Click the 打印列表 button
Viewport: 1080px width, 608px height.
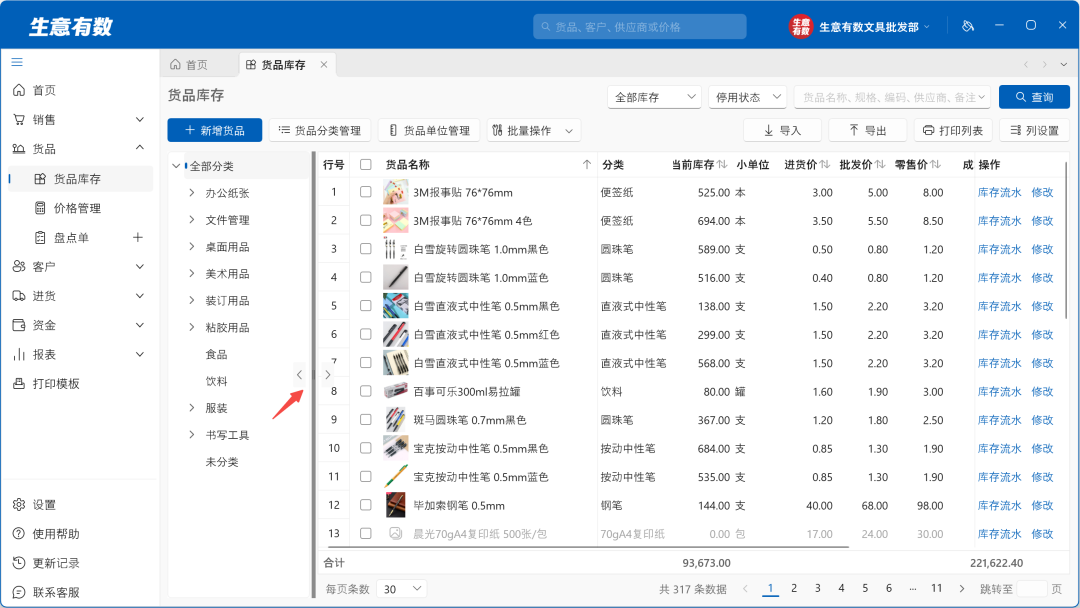tap(953, 130)
